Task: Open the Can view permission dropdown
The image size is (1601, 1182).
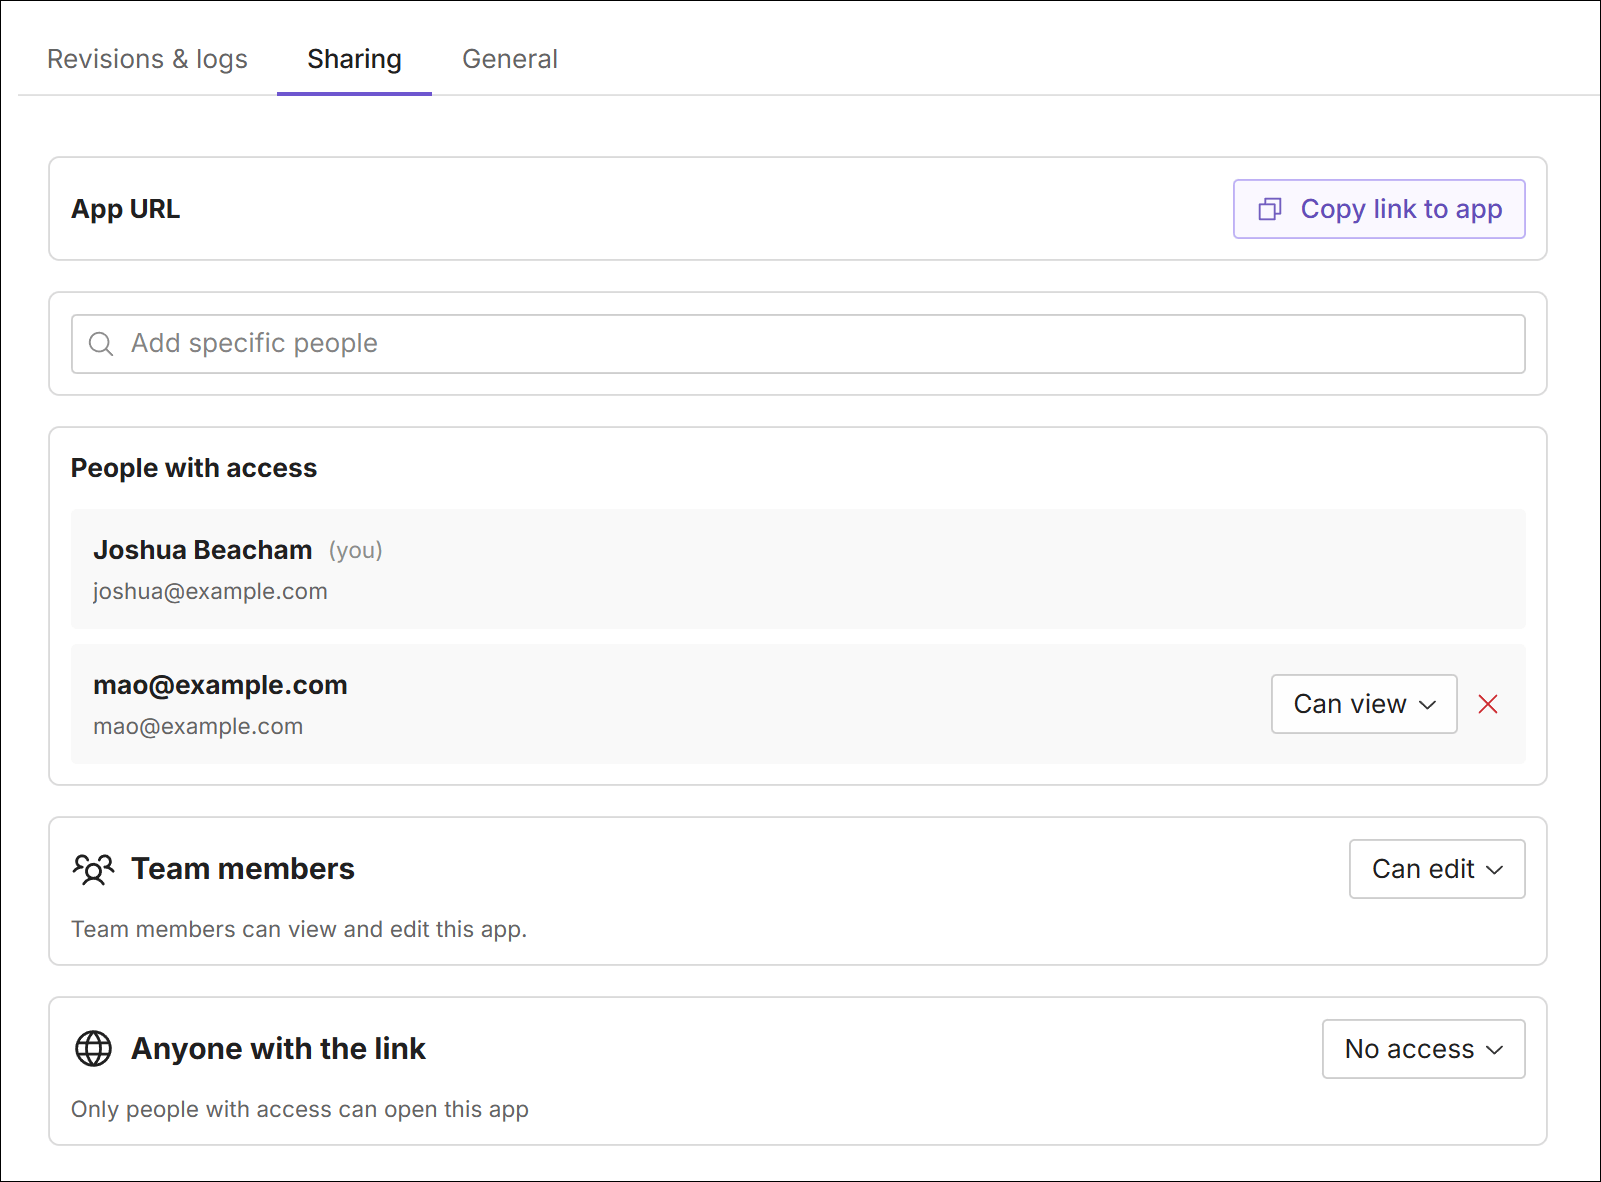Action: [x=1364, y=704]
